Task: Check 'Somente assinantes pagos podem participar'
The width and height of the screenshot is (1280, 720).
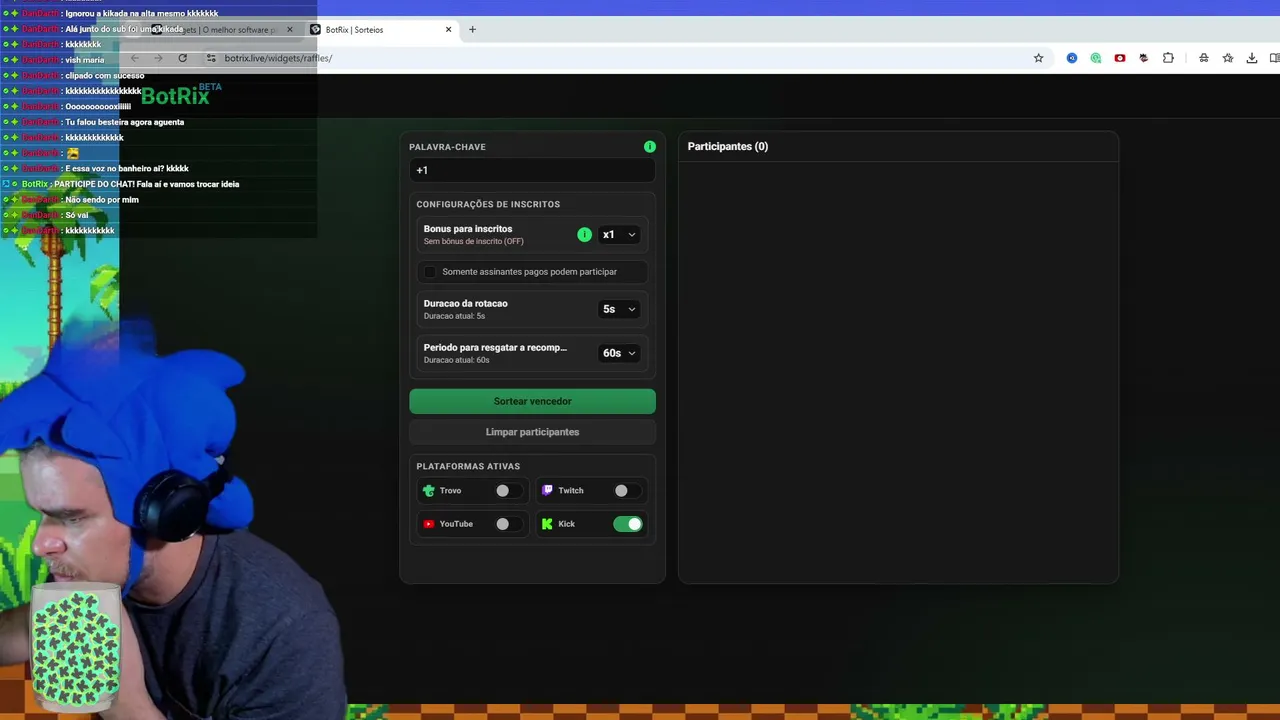Action: pyautogui.click(x=431, y=272)
